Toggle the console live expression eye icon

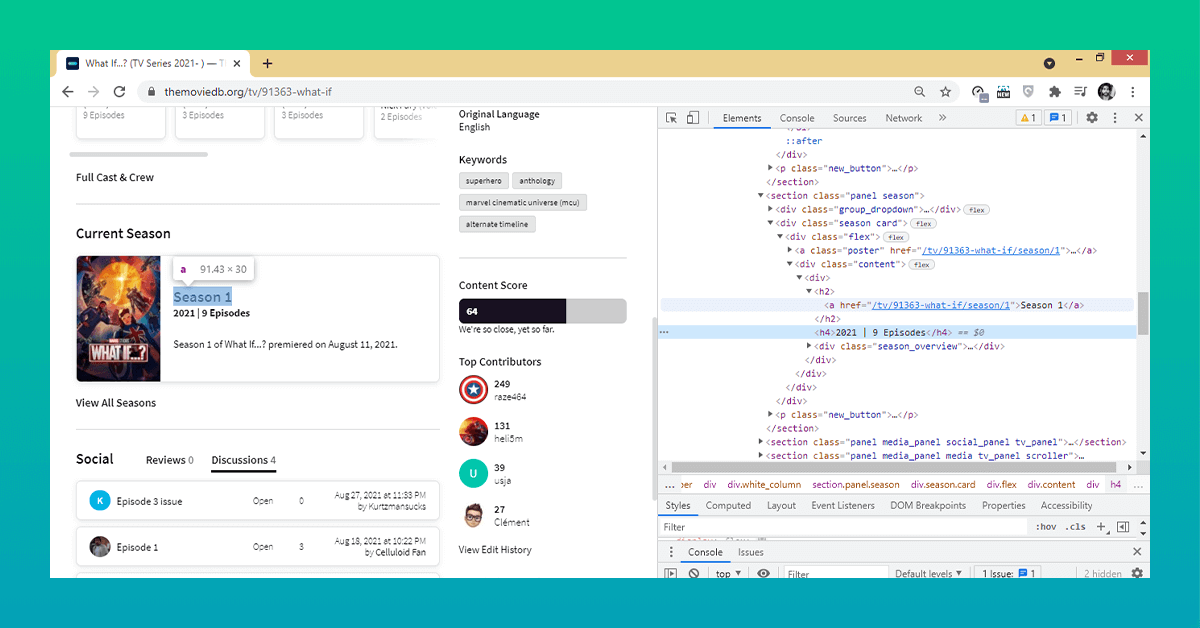coord(764,574)
